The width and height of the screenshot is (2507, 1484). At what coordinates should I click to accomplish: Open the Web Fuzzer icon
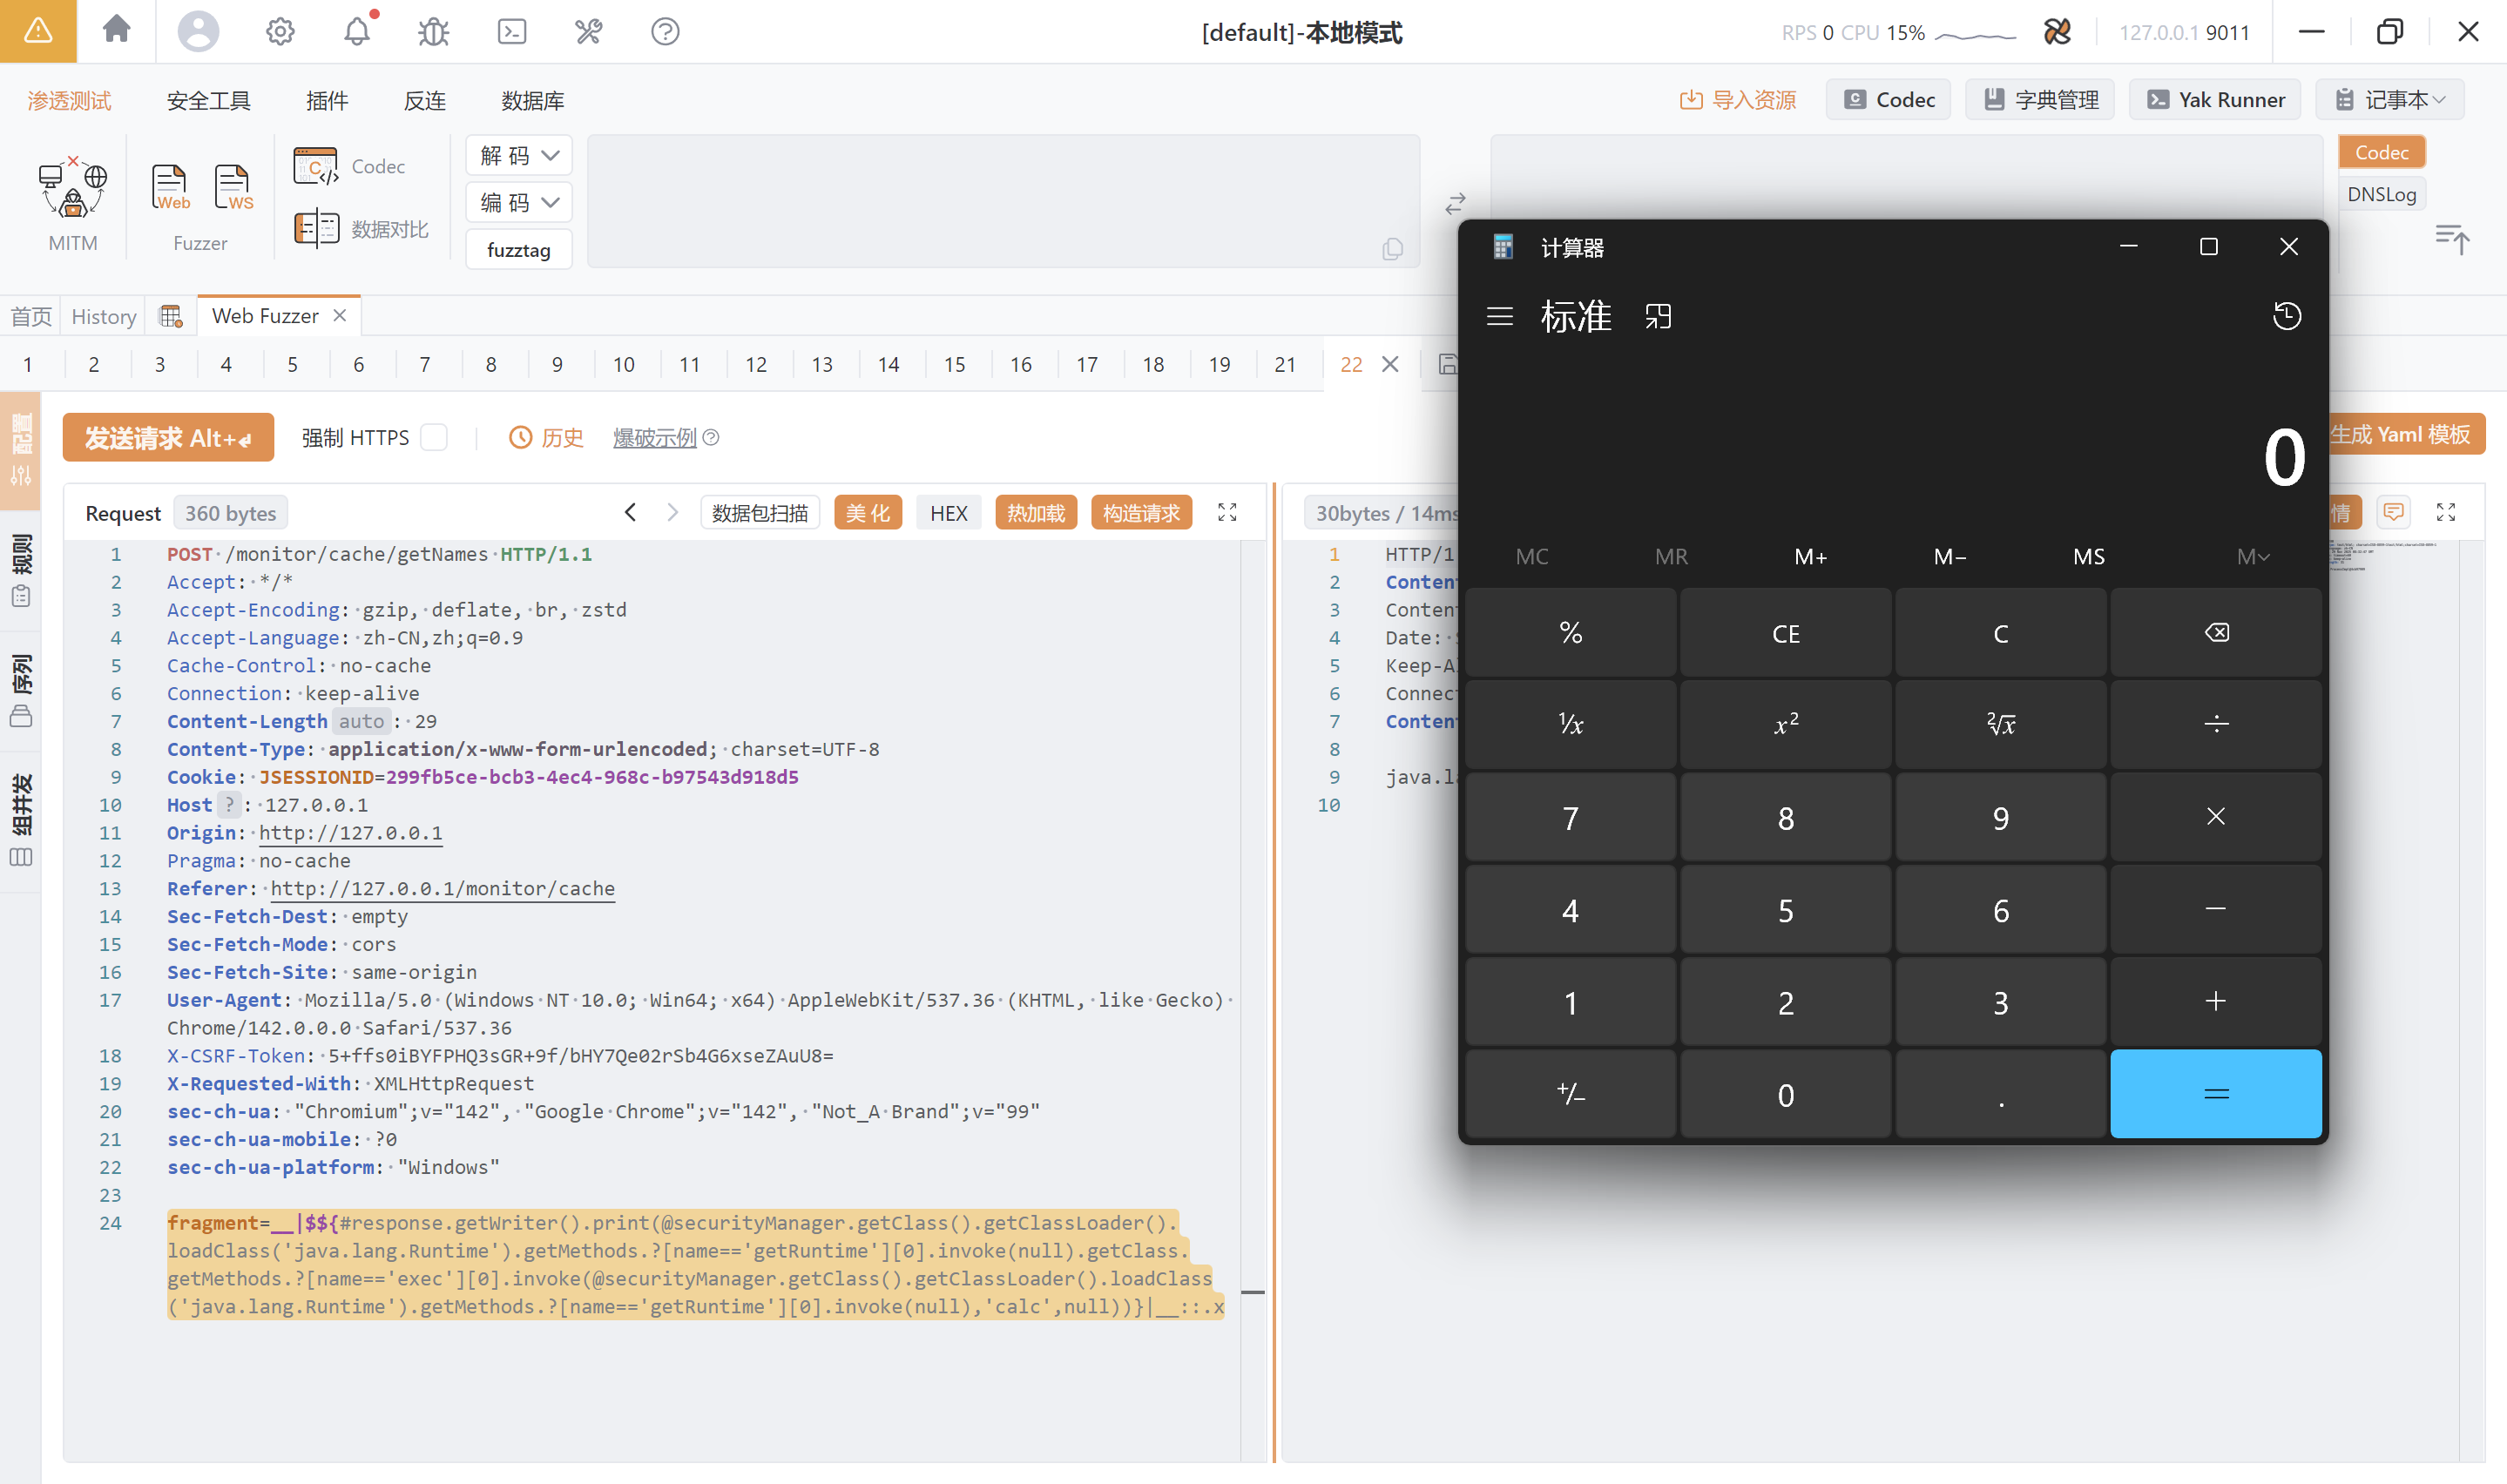[x=169, y=188]
